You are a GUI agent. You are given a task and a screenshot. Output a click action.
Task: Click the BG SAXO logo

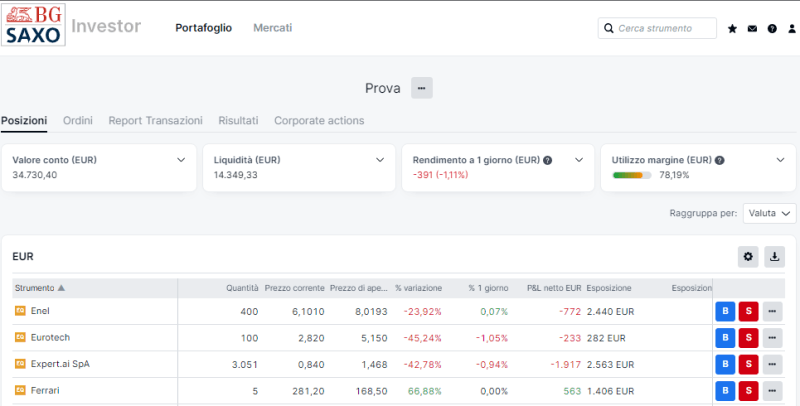pyautogui.click(x=33, y=24)
